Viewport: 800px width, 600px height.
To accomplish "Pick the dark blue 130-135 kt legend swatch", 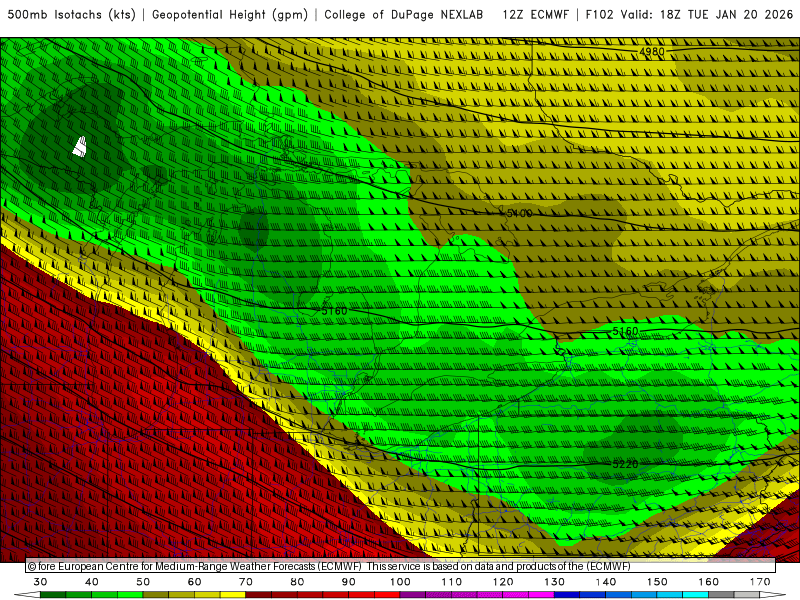I will 567,595.
